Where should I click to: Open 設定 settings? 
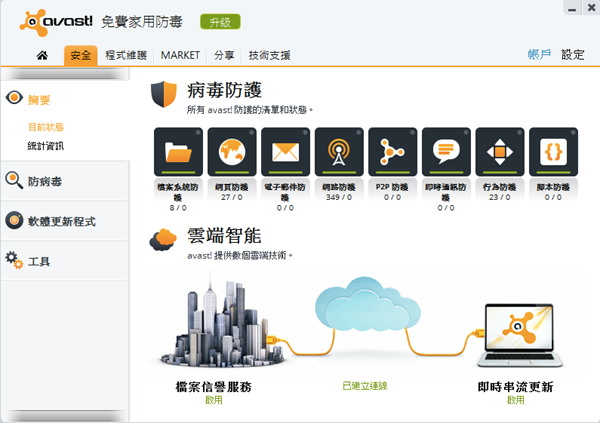(573, 55)
